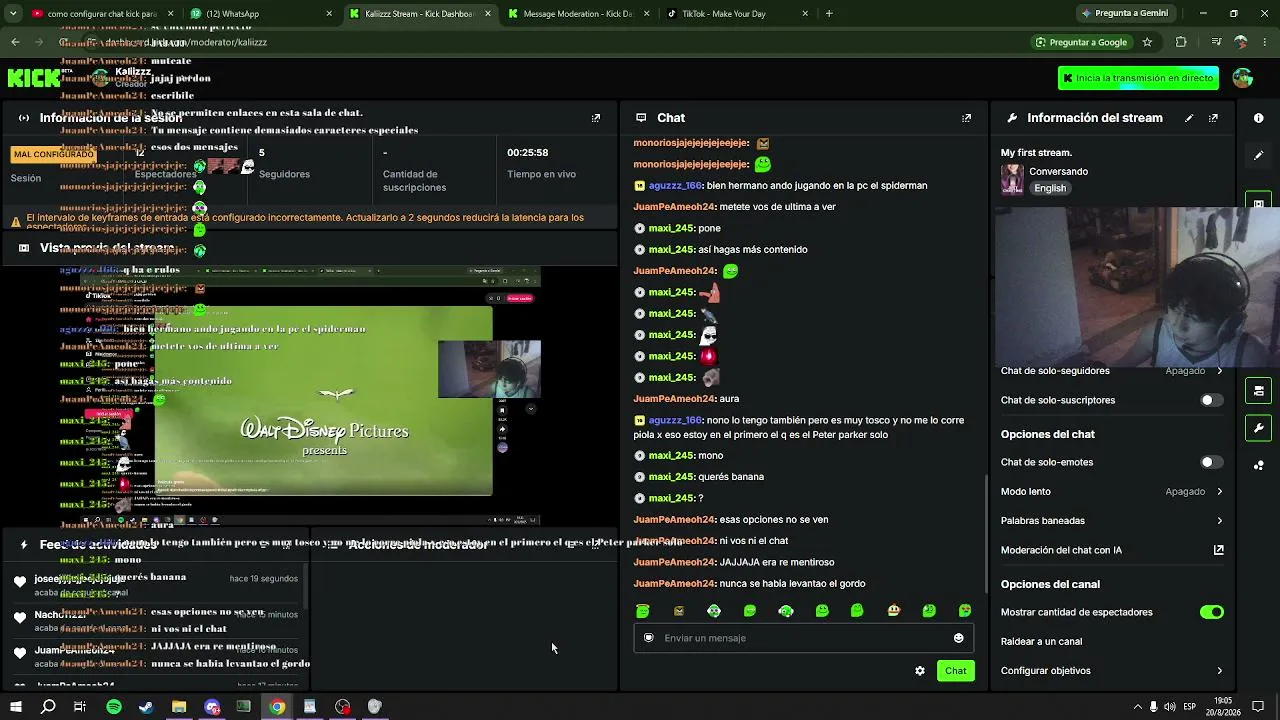Click the stream title 'My first stream.'
Image resolution: width=1280 pixels, height=720 pixels.
coord(1036,153)
